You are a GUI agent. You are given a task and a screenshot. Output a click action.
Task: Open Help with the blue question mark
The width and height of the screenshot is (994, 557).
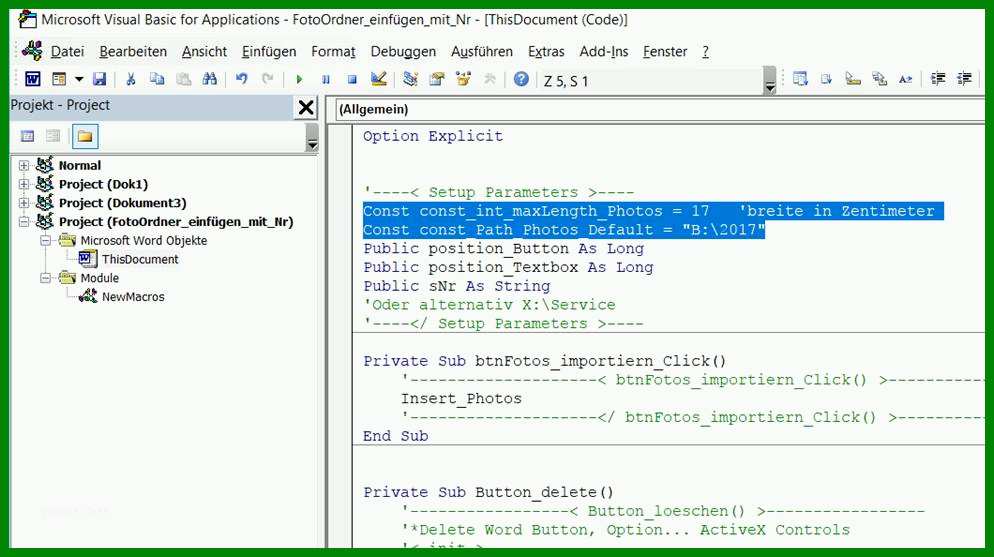pos(521,79)
